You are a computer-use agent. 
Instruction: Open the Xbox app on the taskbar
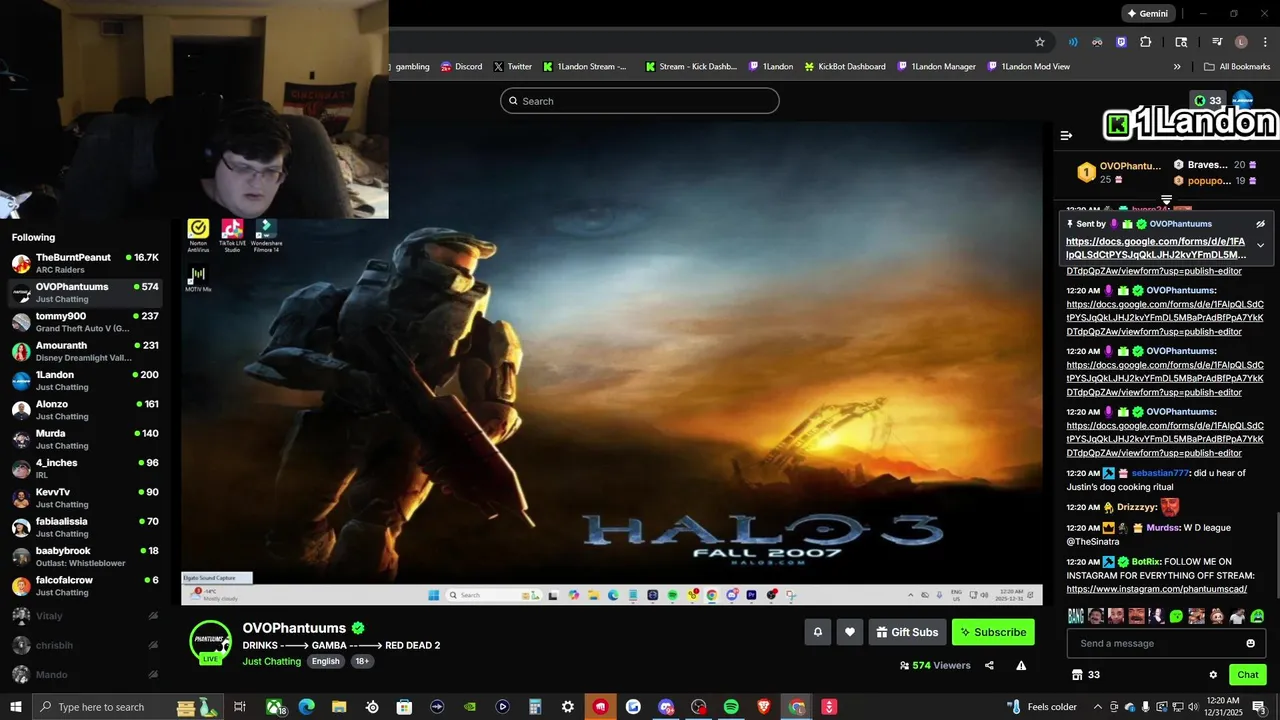pyautogui.click(x=274, y=707)
